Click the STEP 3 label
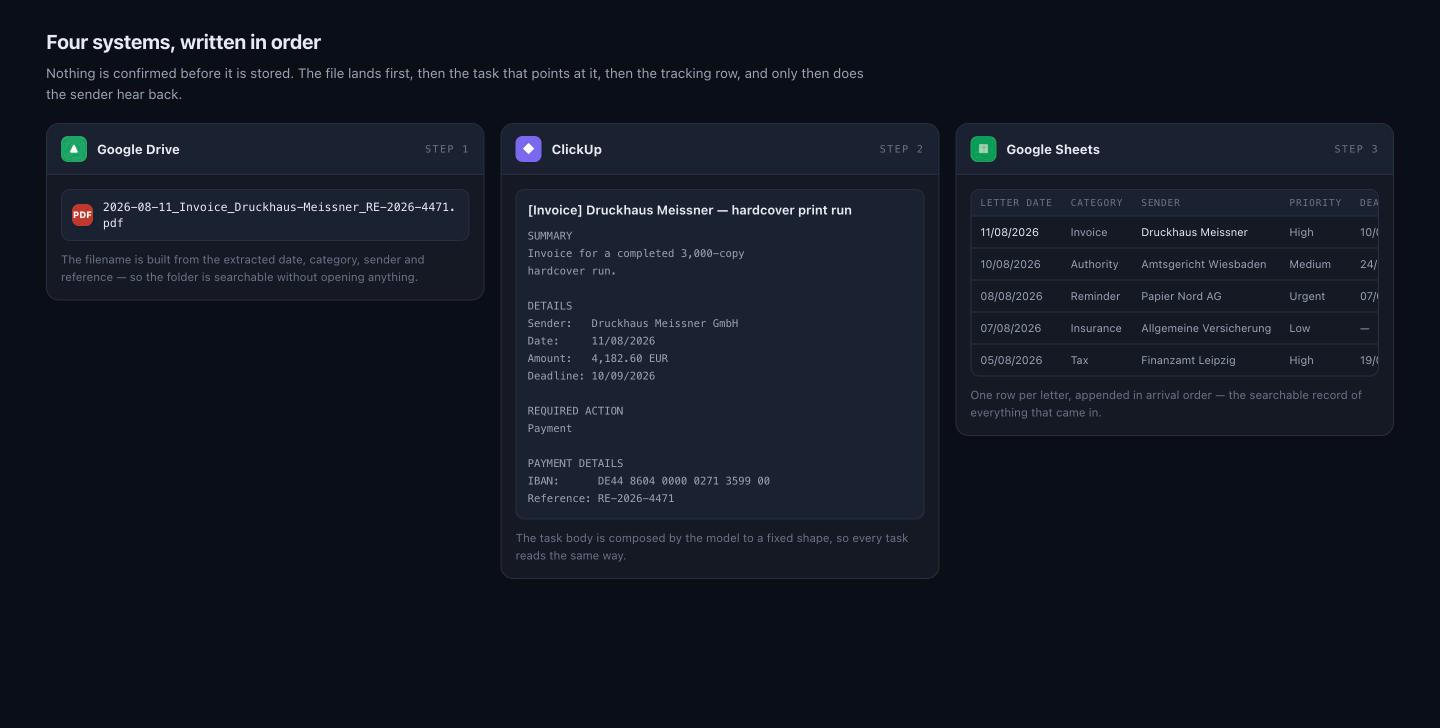This screenshot has width=1440, height=728. tap(1356, 149)
